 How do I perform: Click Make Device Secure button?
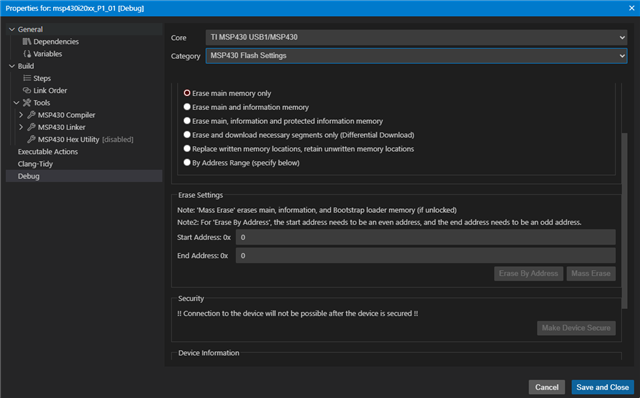click(576, 328)
